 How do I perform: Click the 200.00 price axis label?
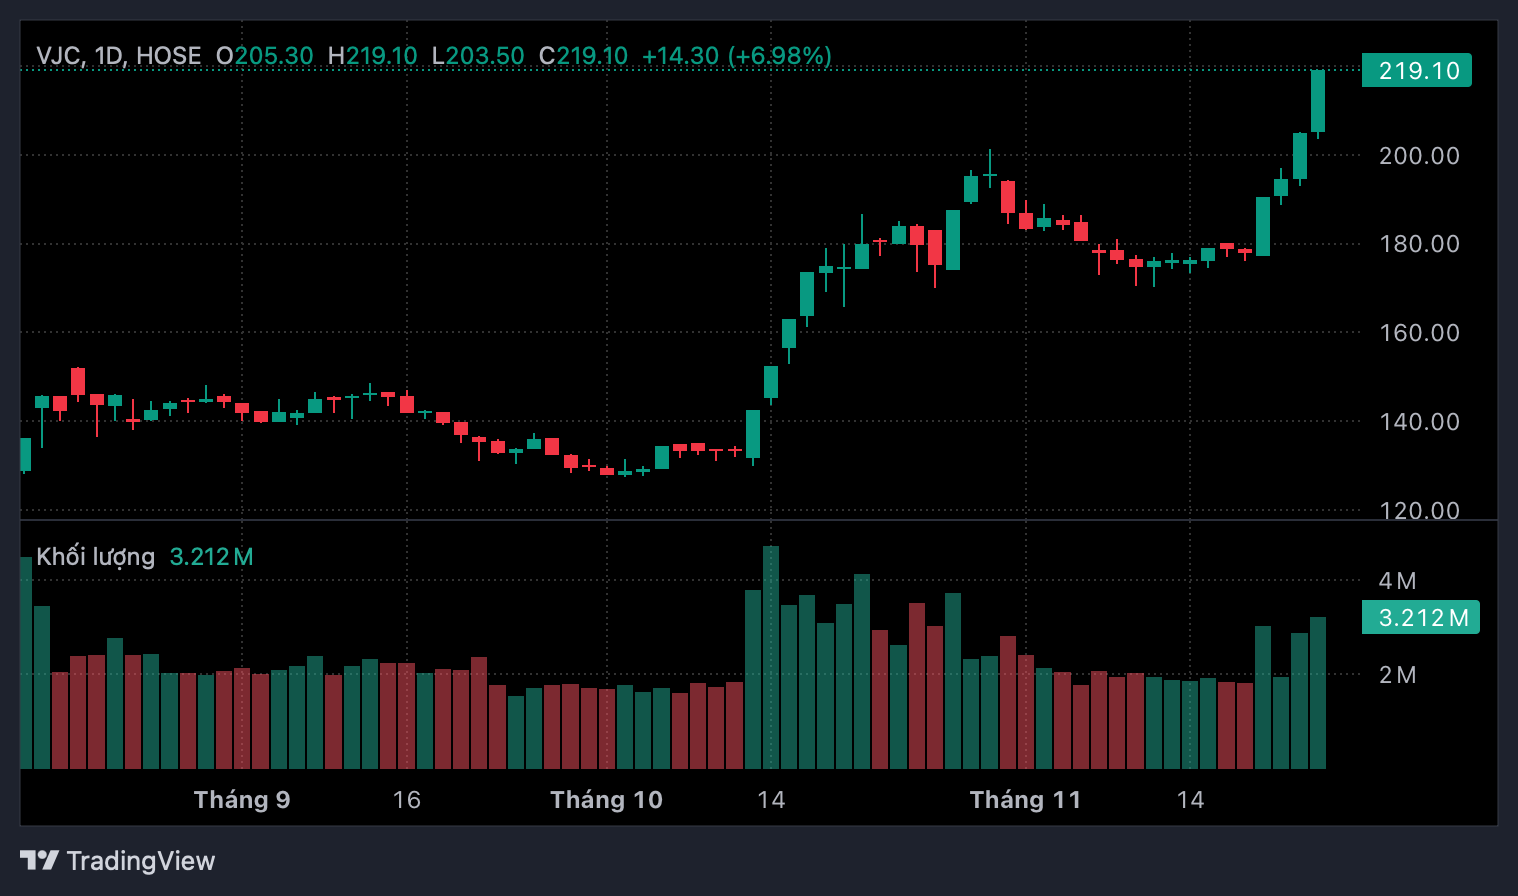(1419, 156)
